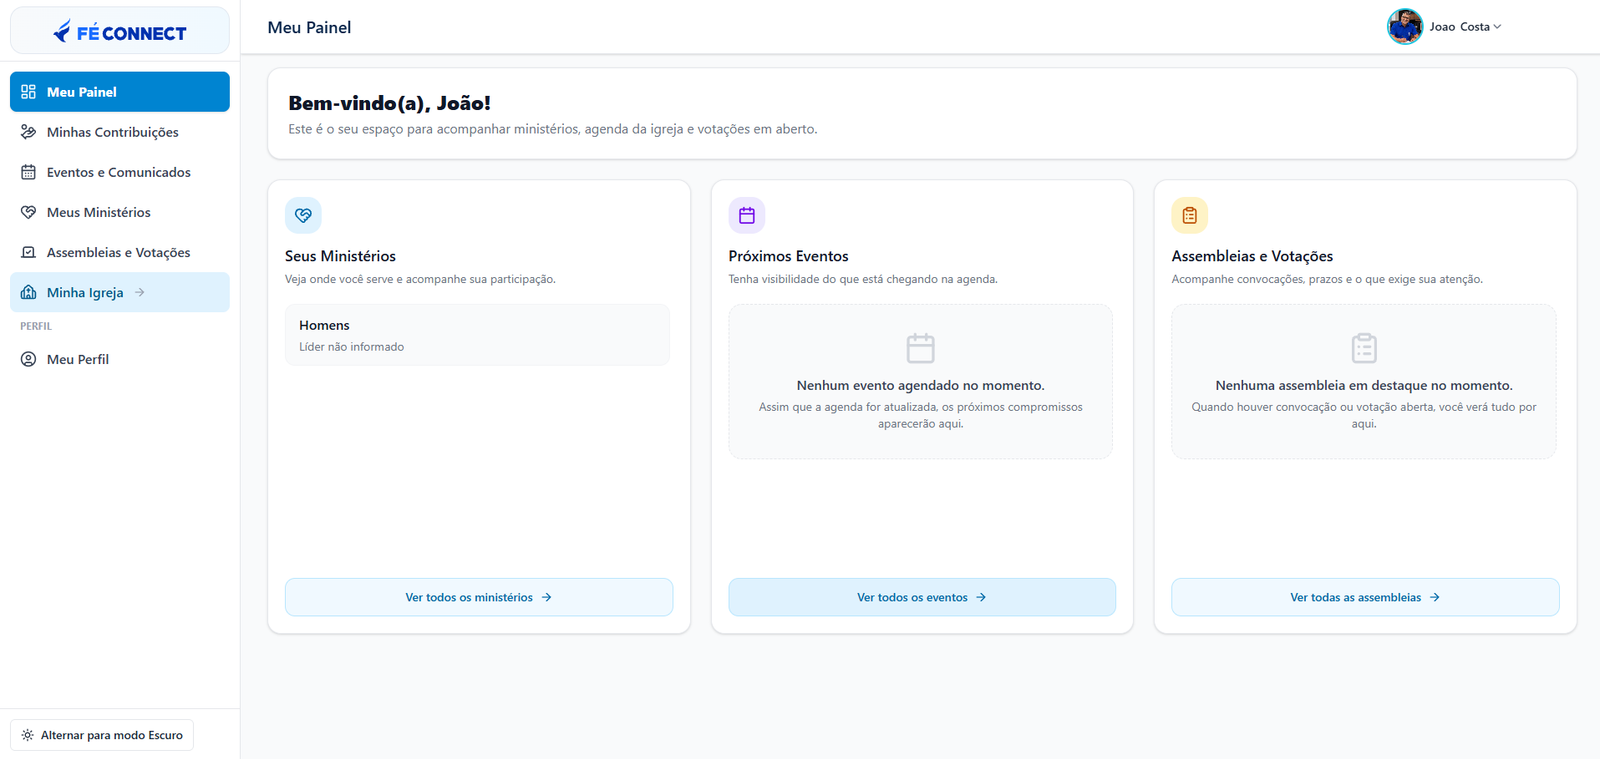The width and height of the screenshot is (1600, 759).
Task: Click the Minhas Contribuições hand icon
Action: coord(28,132)
